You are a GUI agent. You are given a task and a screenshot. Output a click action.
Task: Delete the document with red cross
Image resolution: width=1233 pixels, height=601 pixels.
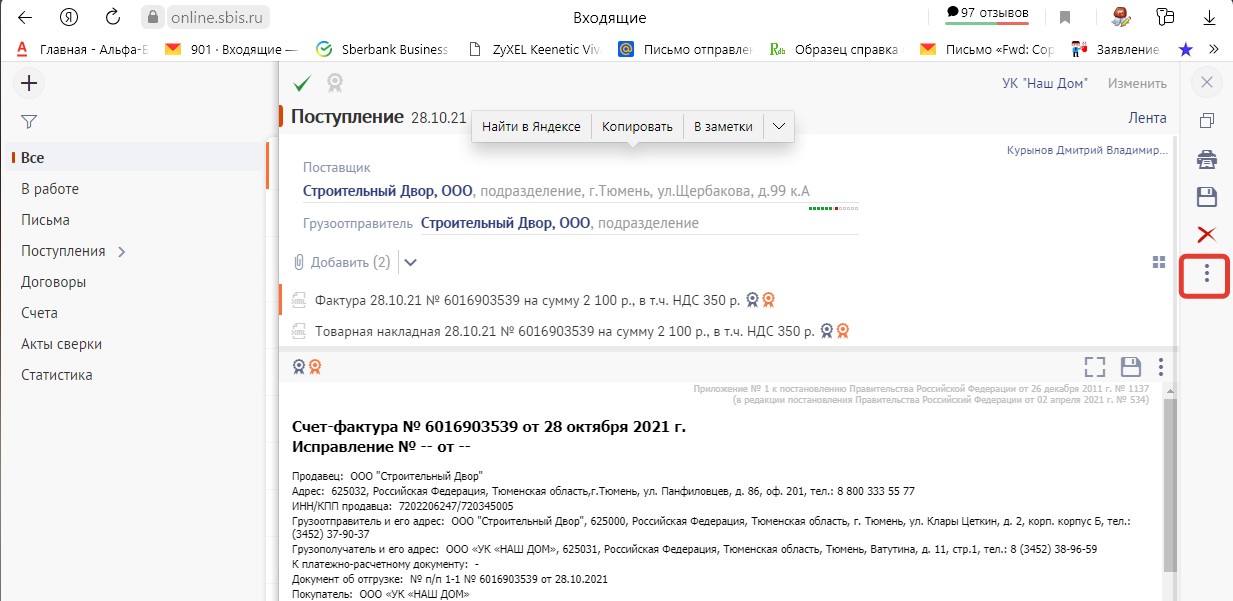(1207, 234)
